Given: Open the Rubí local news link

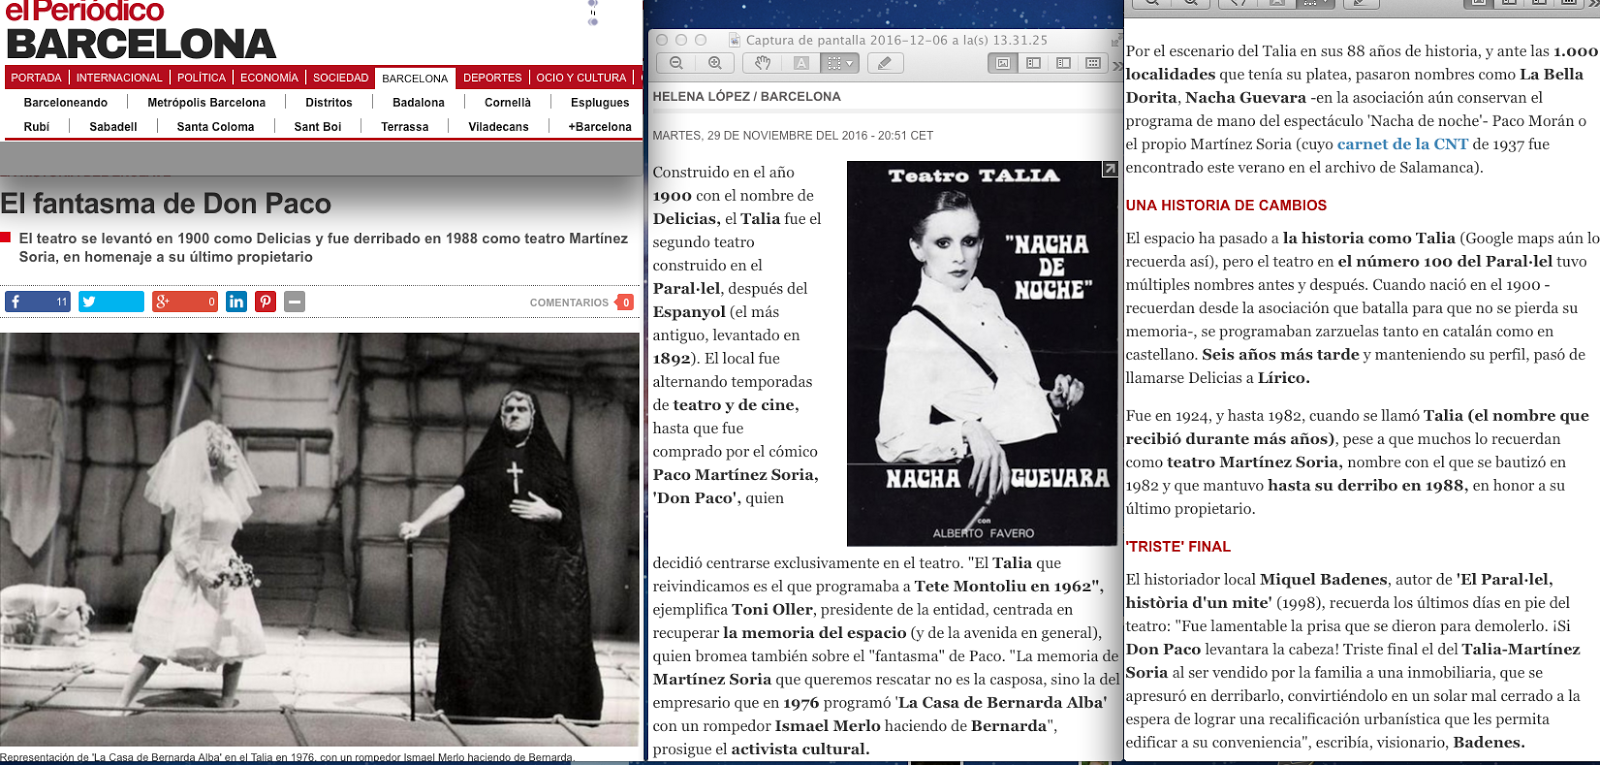Looking at the screenshot, I should click(37, 127).
